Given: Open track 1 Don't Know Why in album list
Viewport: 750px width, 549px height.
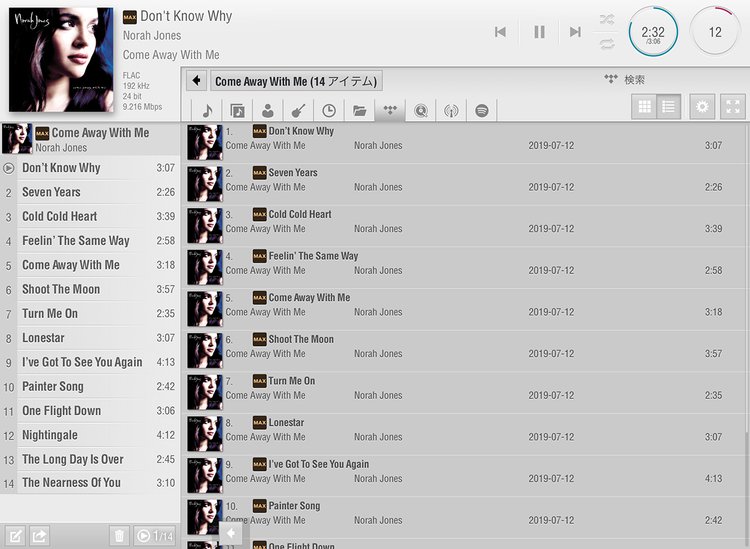Looking at the screenshot, I should 464,143.
